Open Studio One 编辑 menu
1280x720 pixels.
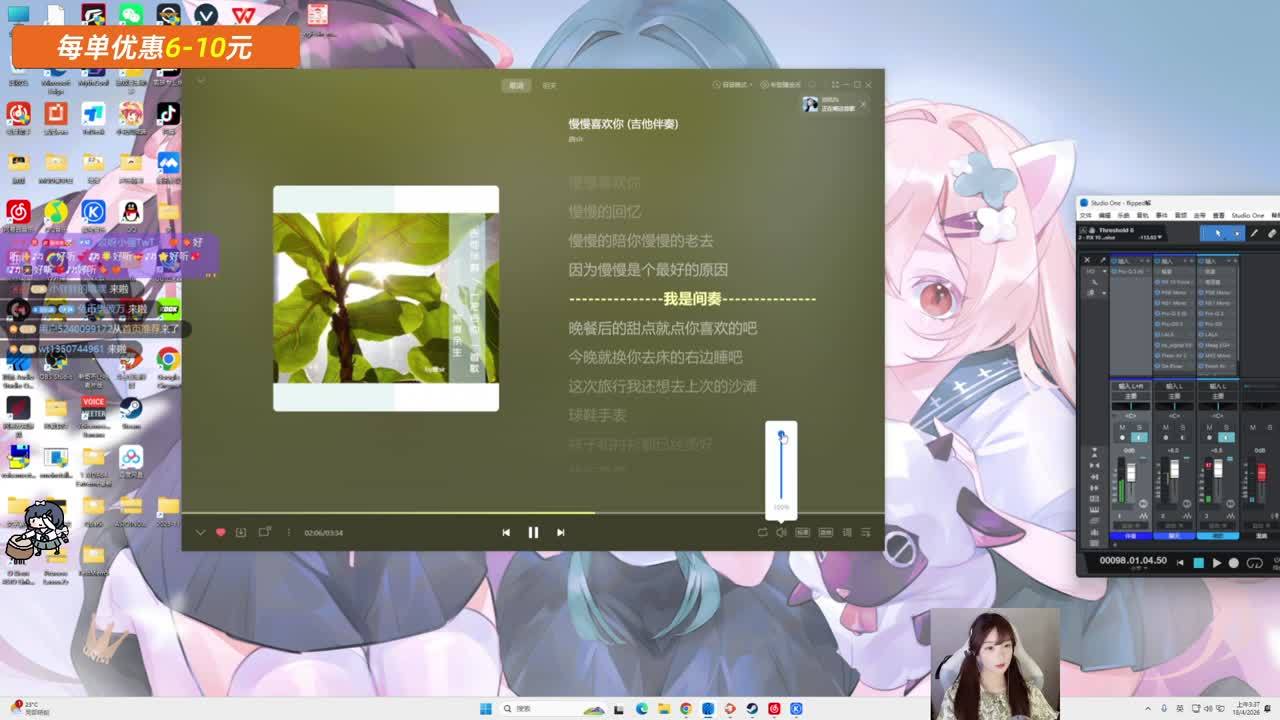1105,215
